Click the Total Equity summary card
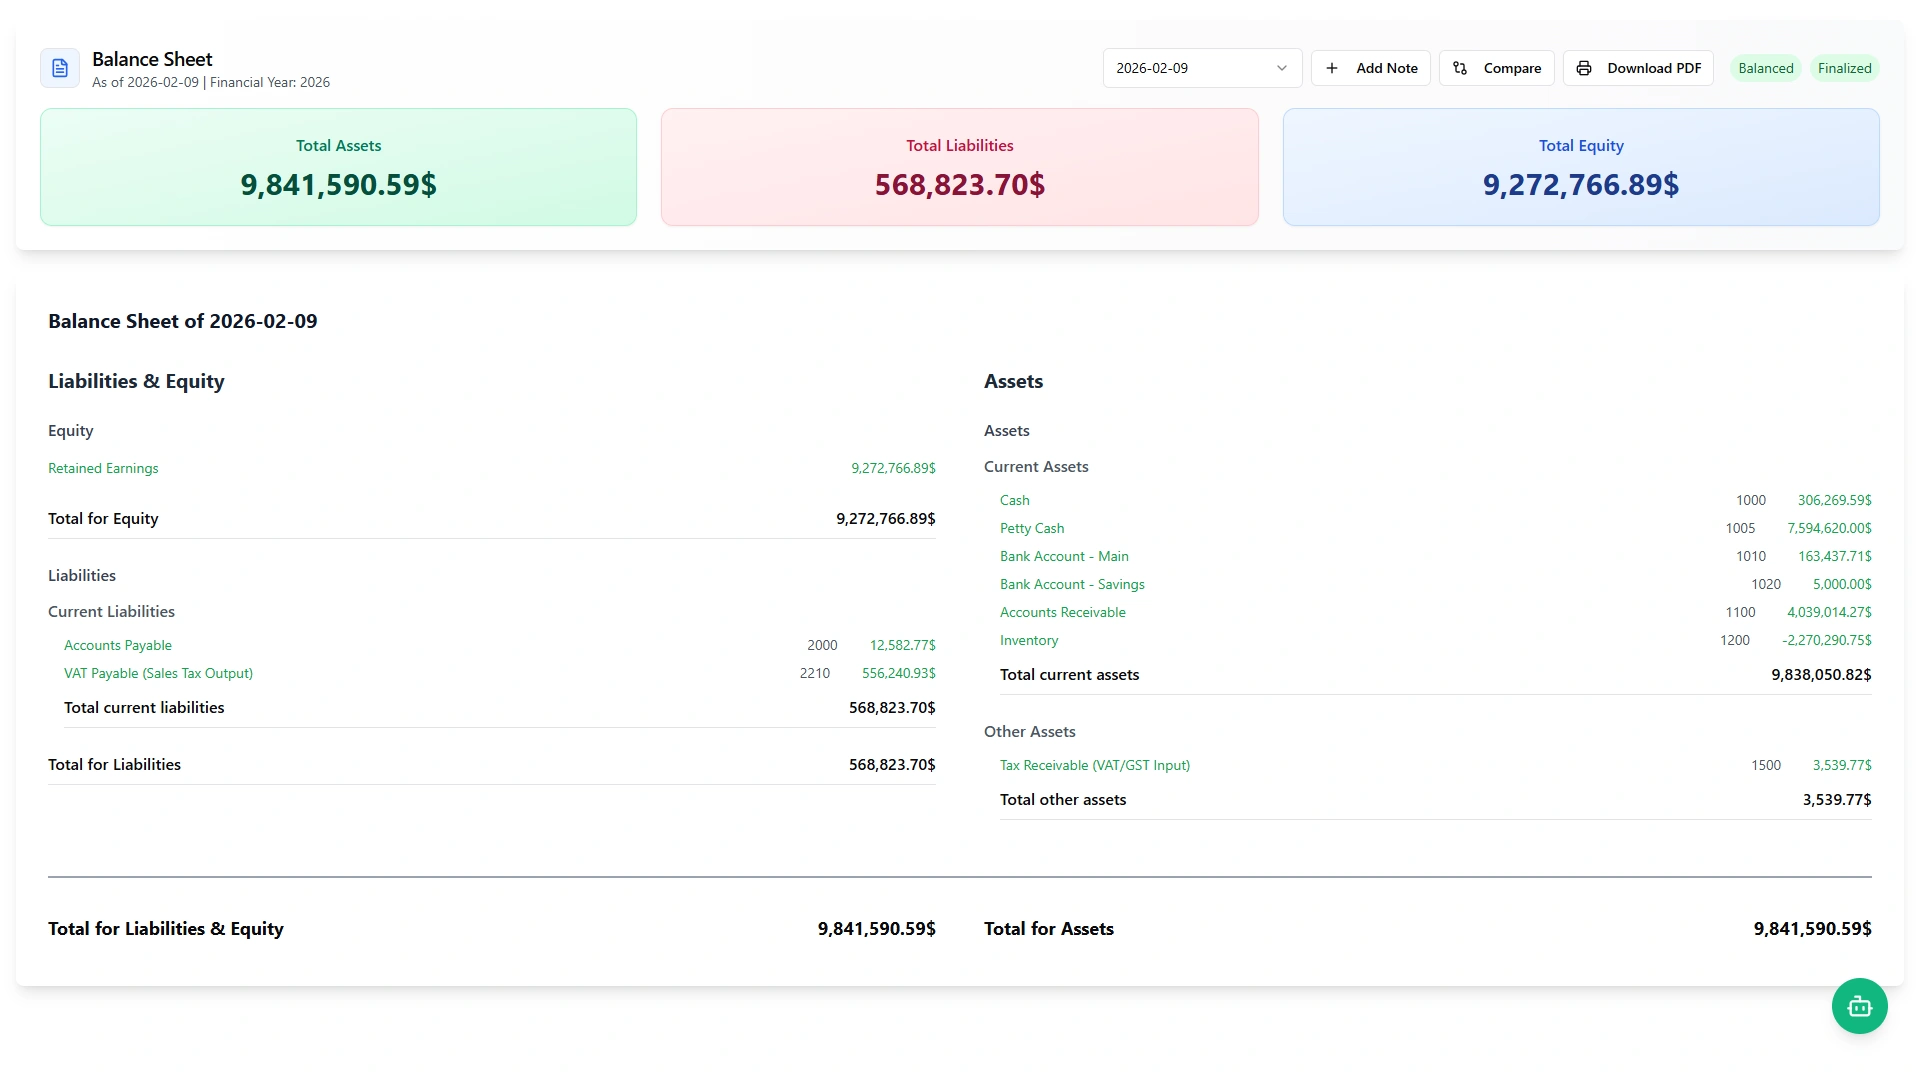 1581,167
